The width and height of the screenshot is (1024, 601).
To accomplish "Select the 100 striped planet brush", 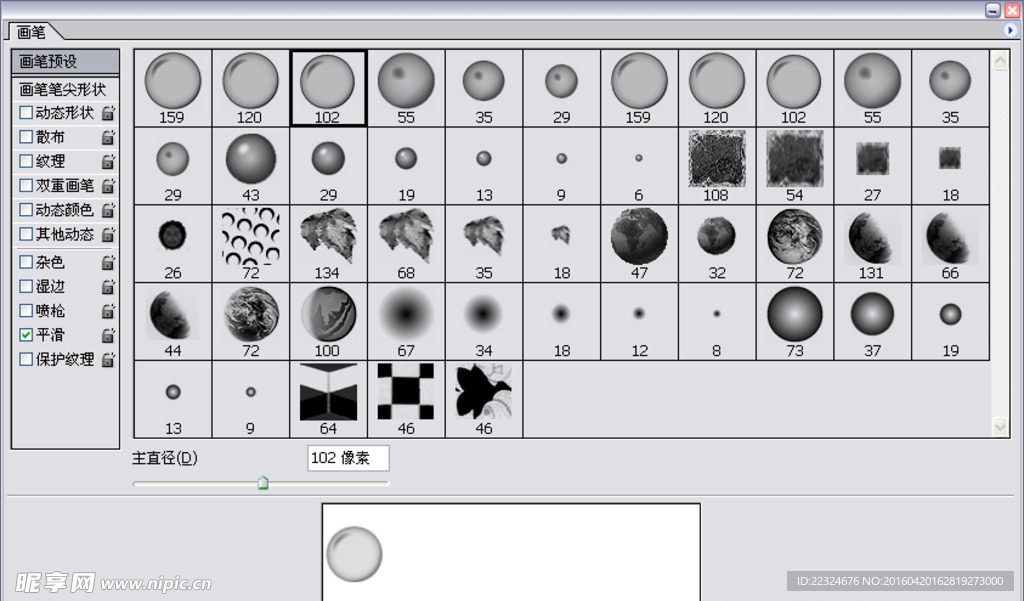I will 328,321.
